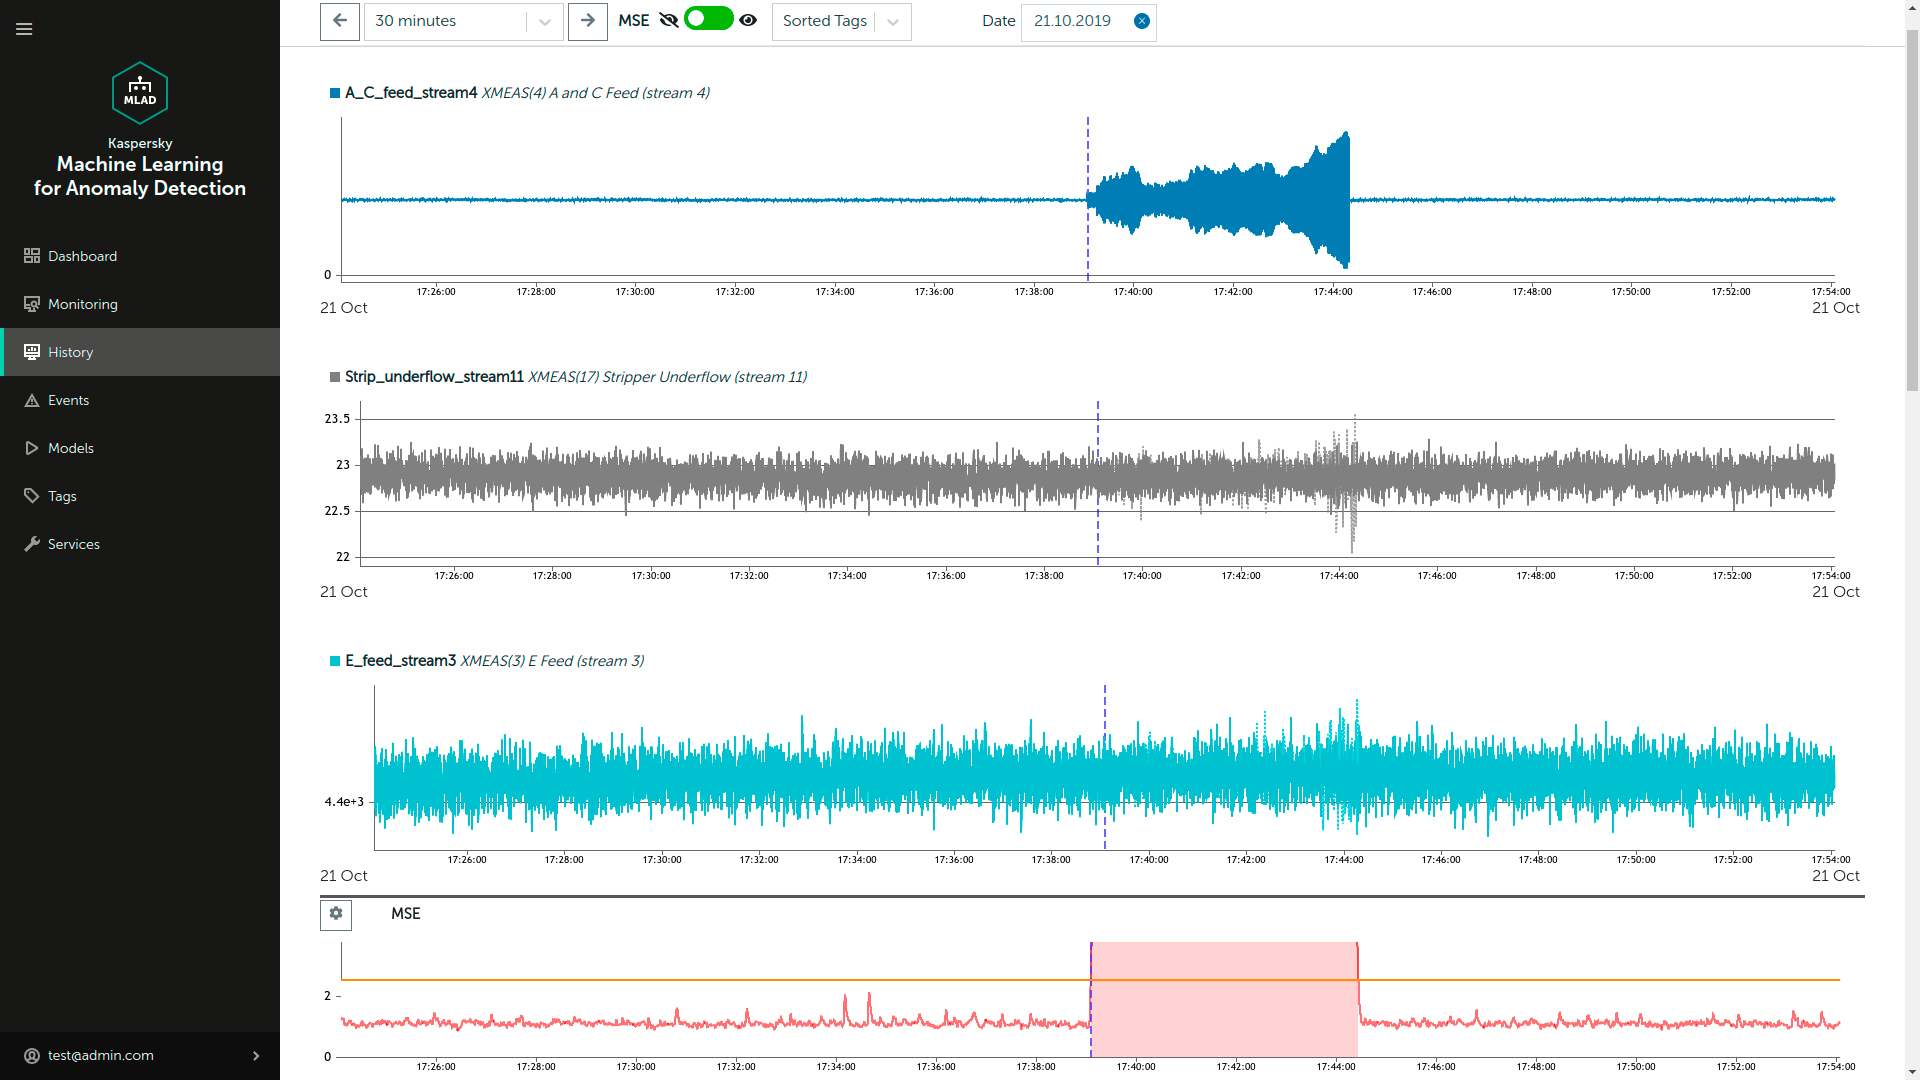Screen dimensions: 1920x1080
Task: Click the open eye MSE icon
Action: coord(748,20)
